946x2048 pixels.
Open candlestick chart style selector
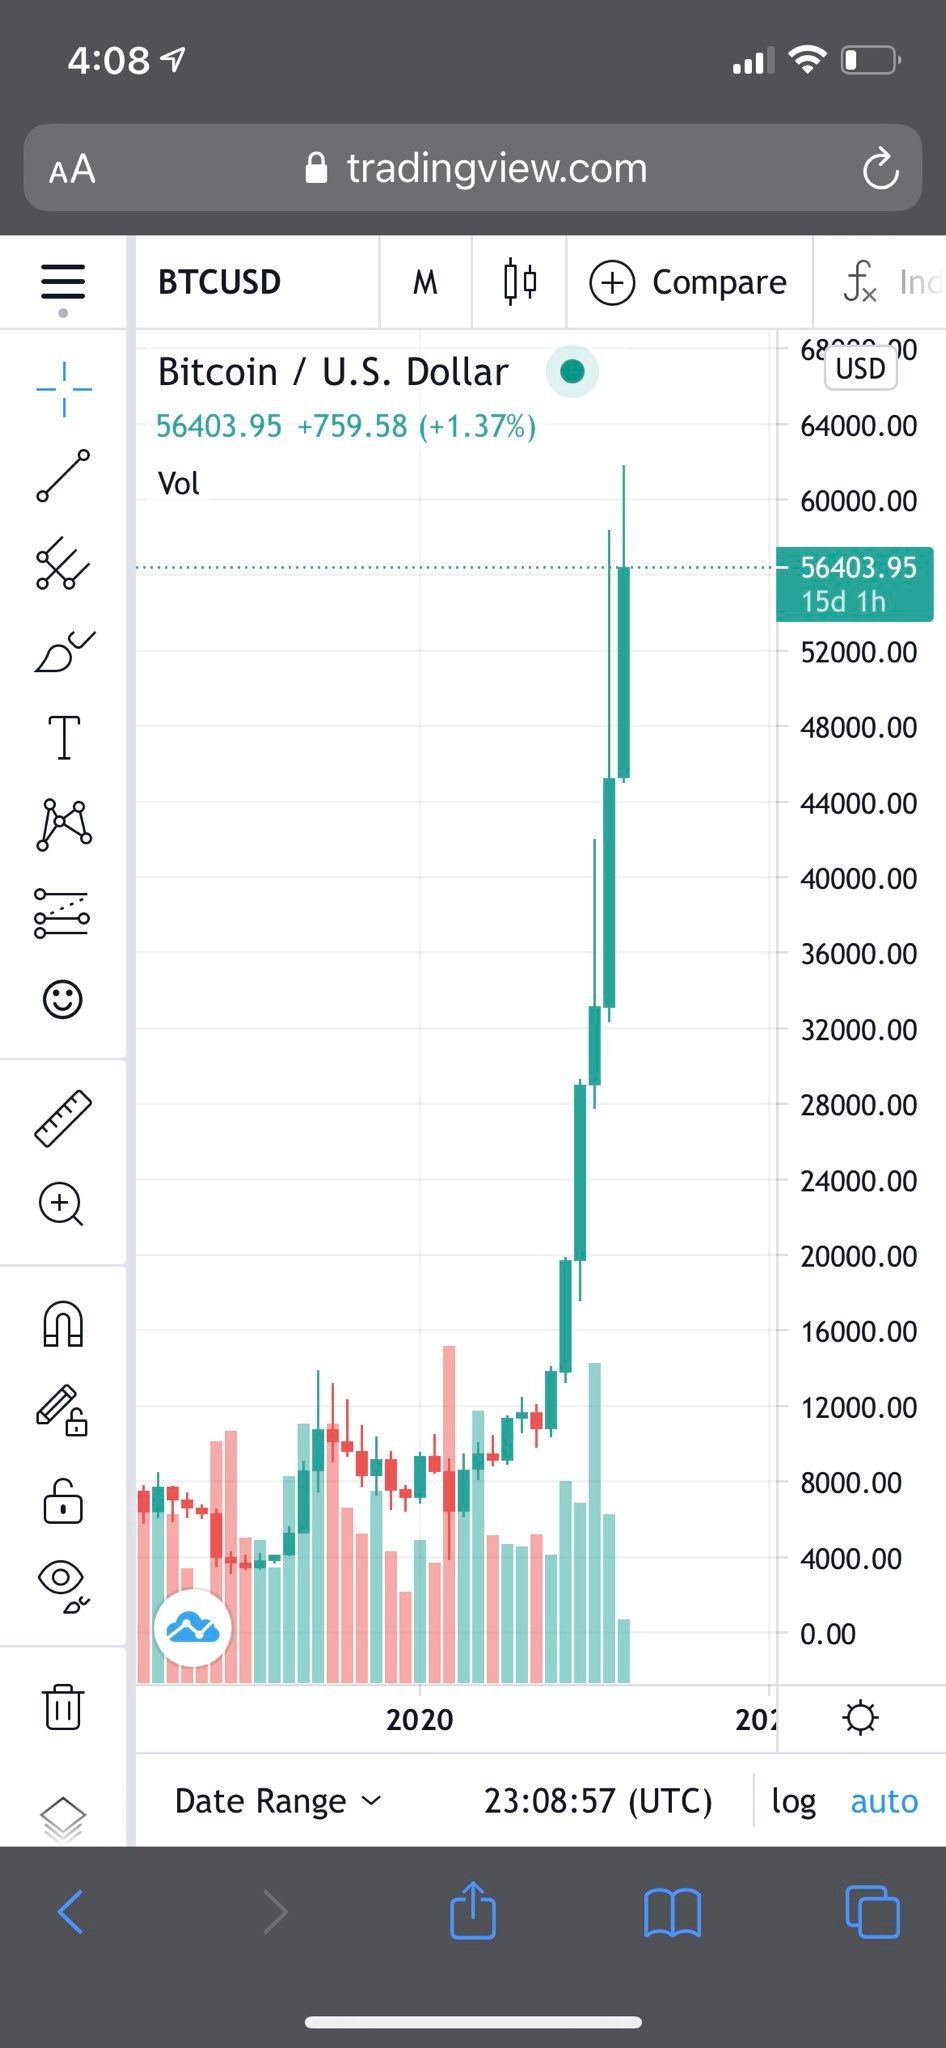click(x=520, y=282)
